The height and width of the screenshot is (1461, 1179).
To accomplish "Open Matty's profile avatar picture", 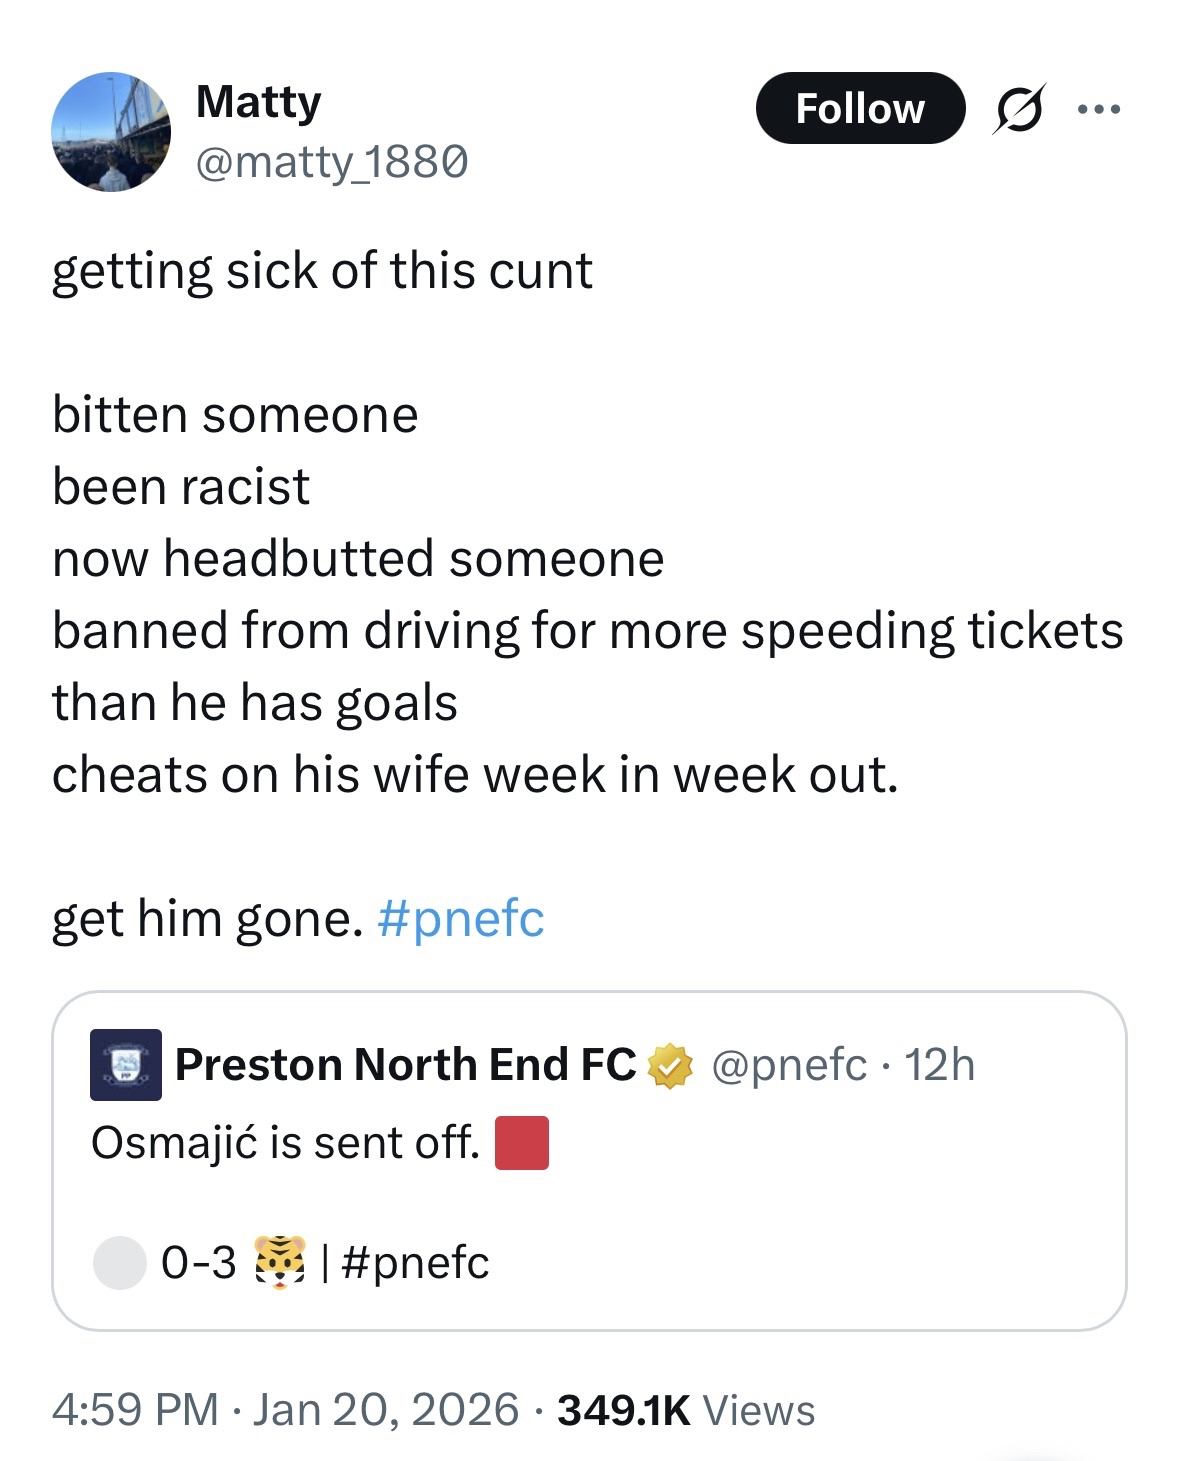I will click(x=110, y=131).
